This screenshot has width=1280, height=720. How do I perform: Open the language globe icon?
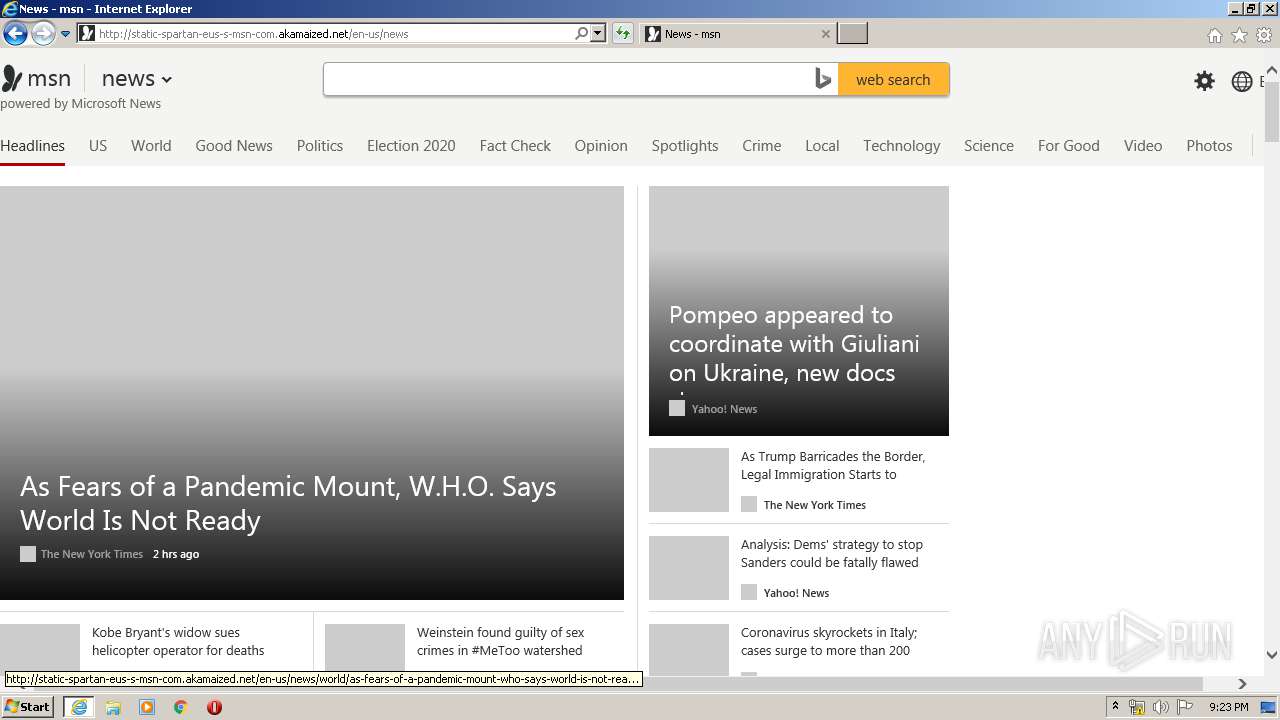[1242, 81]
